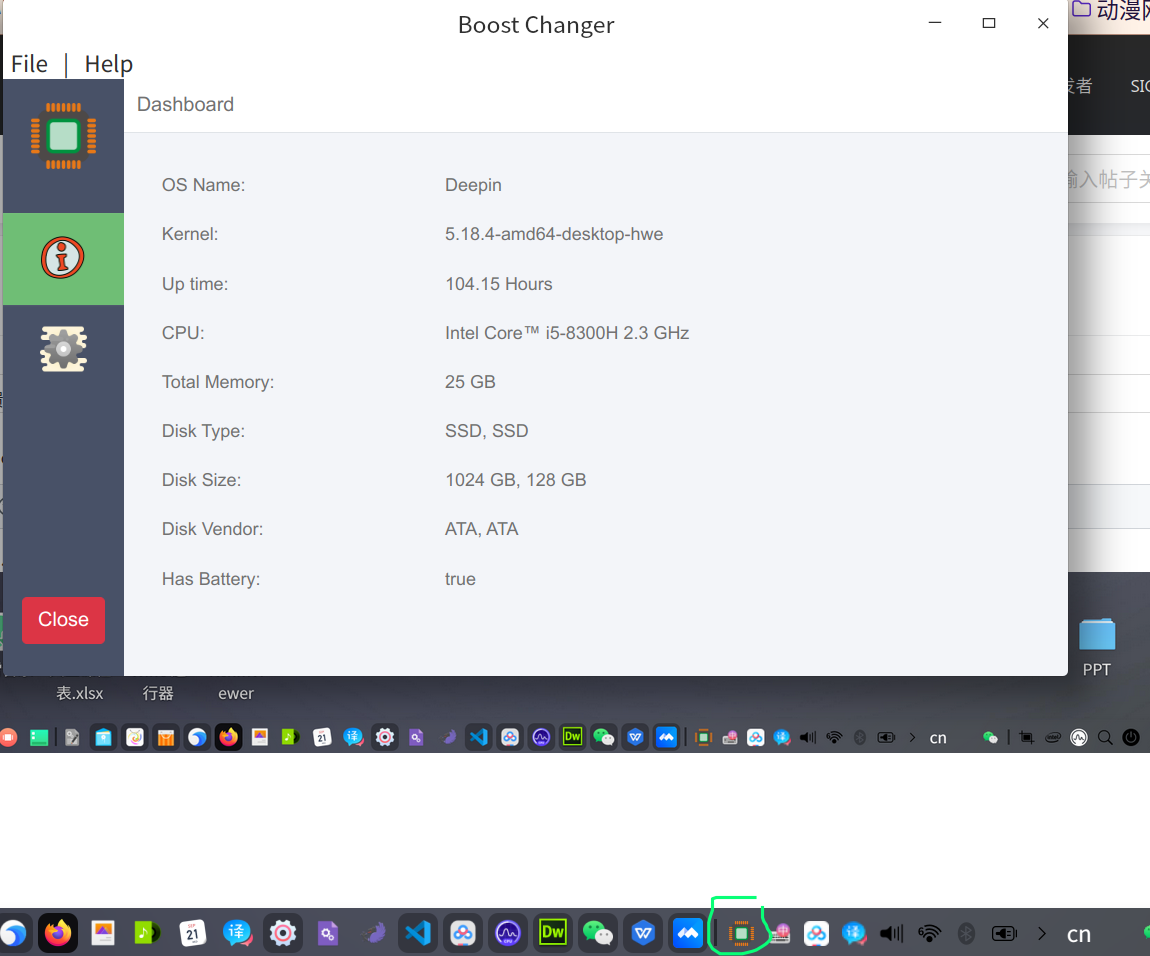Select the OS name value Deepin
The width and height of the screenshot is (1150, 956).
[473, 185]
